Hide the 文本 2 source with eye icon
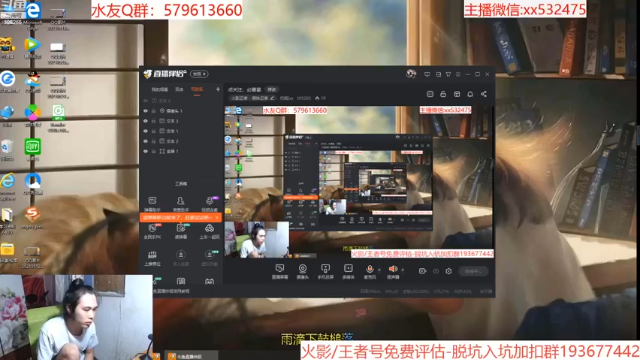Viewport: 640px width, 360px height. (x=145, y=141)
